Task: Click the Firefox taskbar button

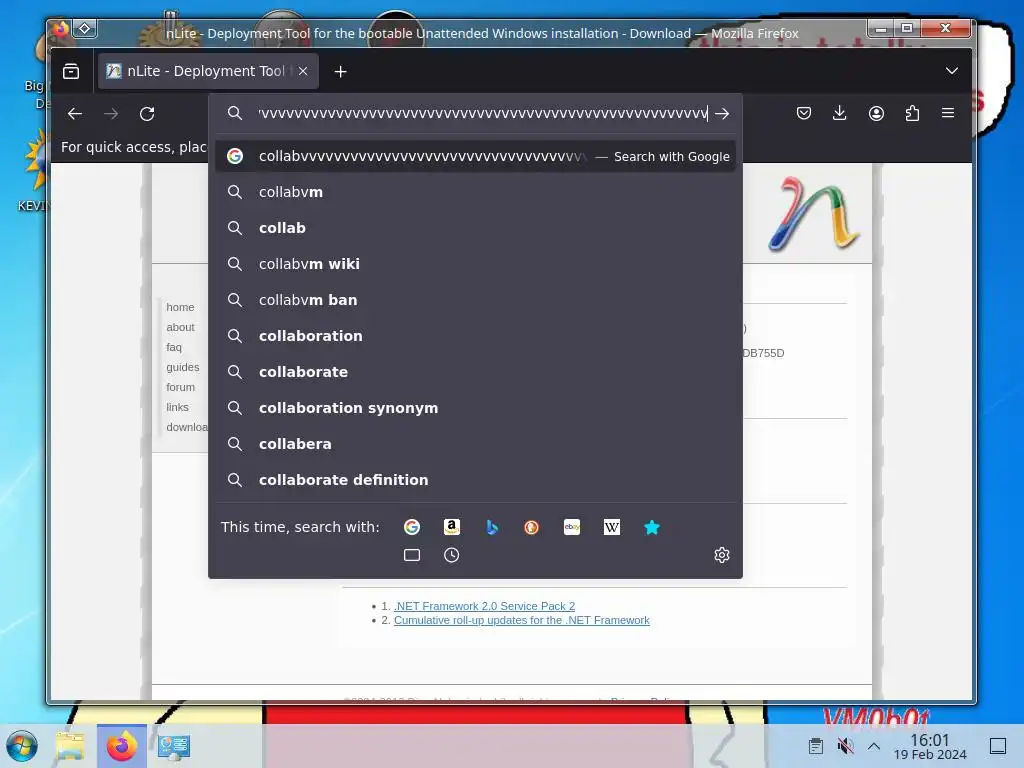Action: pos(121,746)
